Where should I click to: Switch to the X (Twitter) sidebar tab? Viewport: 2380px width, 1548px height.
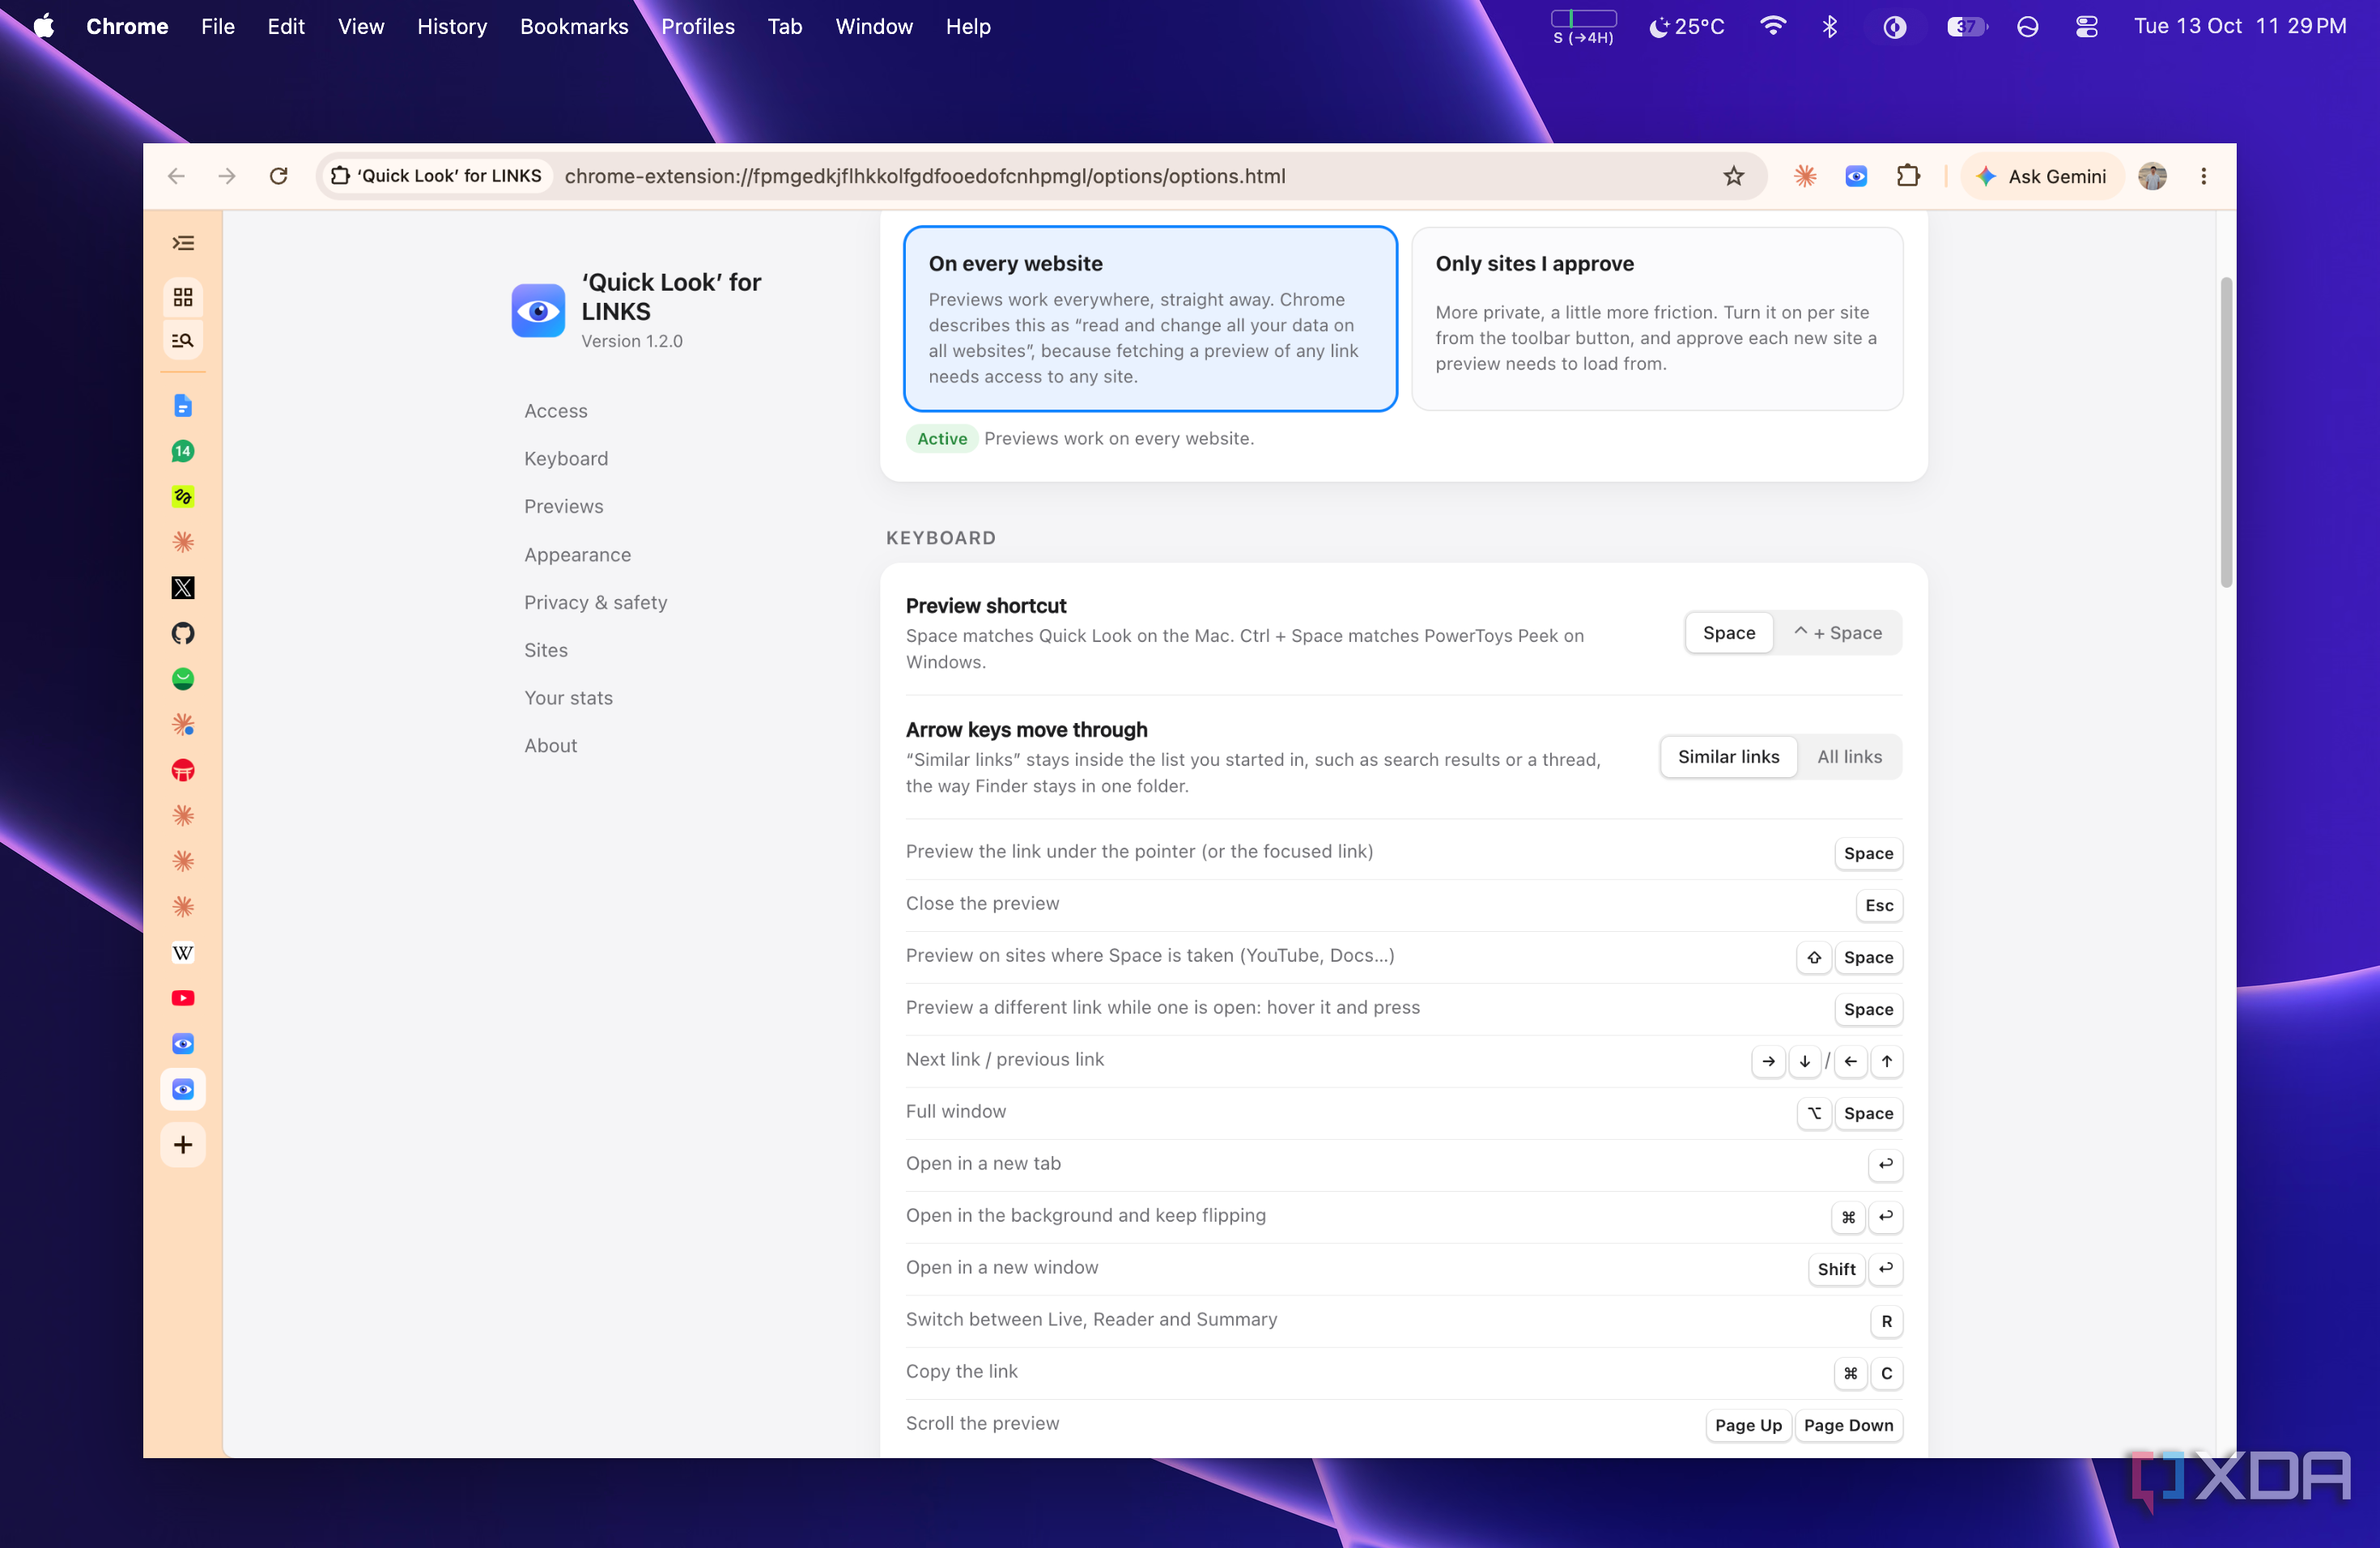183,588
